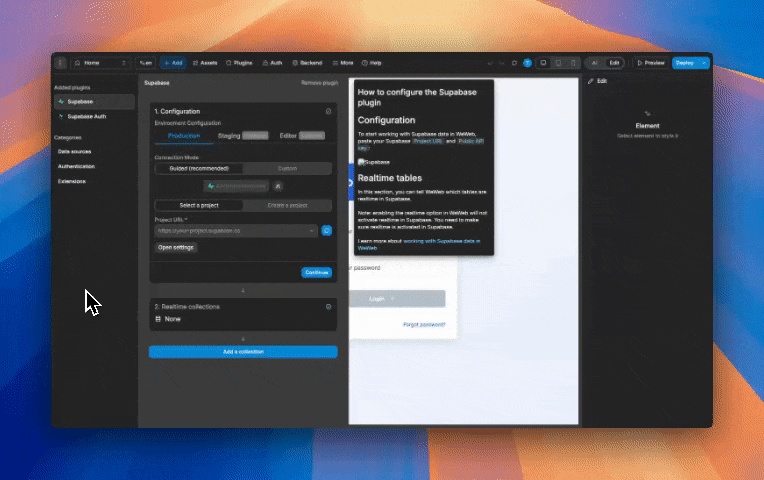764x480 pixels.
Task: Switch to Edit mode toggle in top toolbar
Action: coord(614,63)
